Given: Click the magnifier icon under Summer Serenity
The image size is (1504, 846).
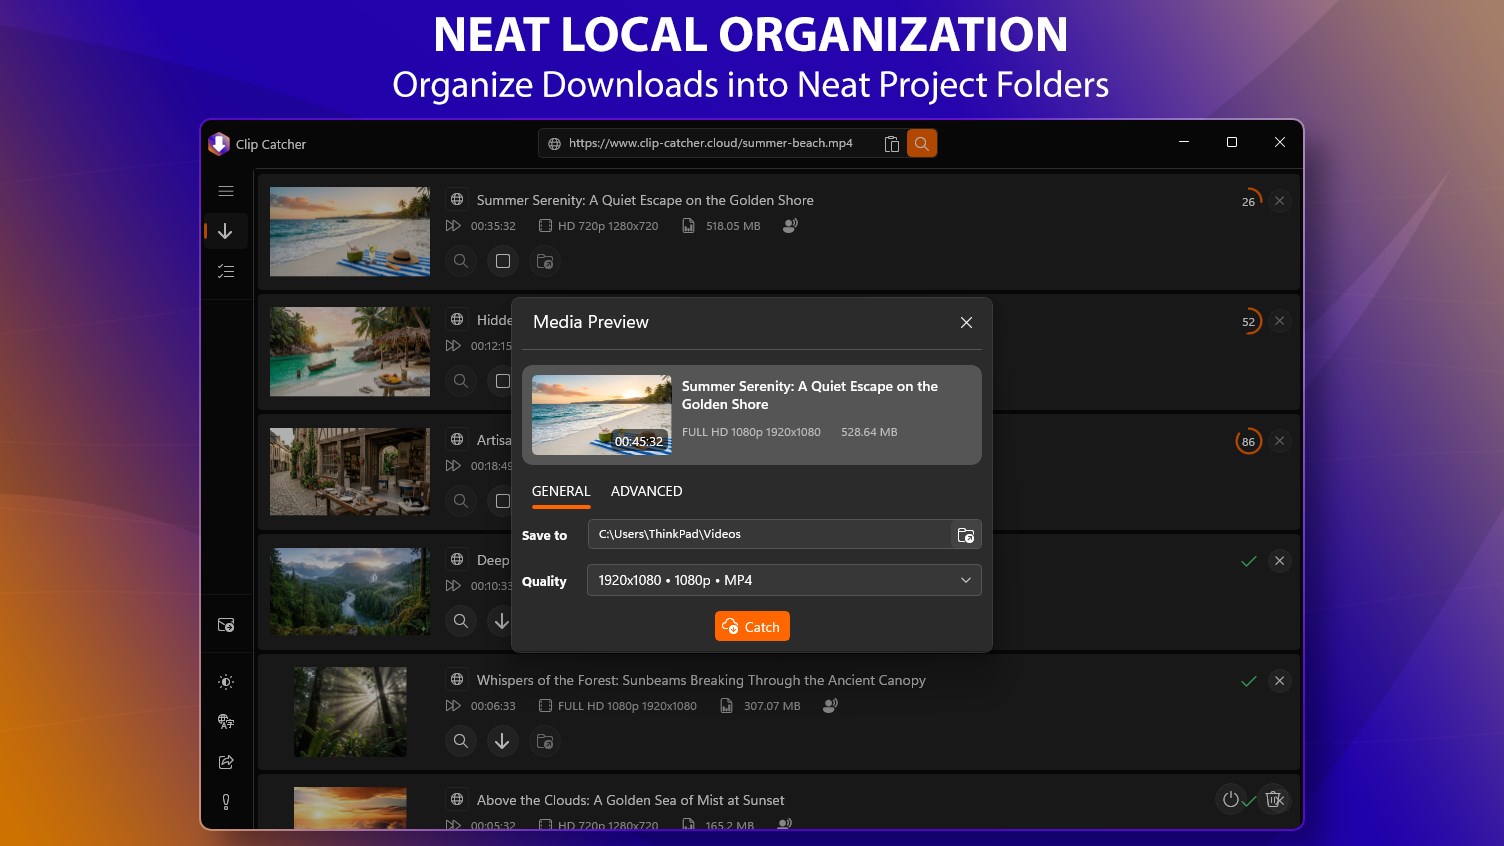Looking at the screenshot, I should 460,261.
